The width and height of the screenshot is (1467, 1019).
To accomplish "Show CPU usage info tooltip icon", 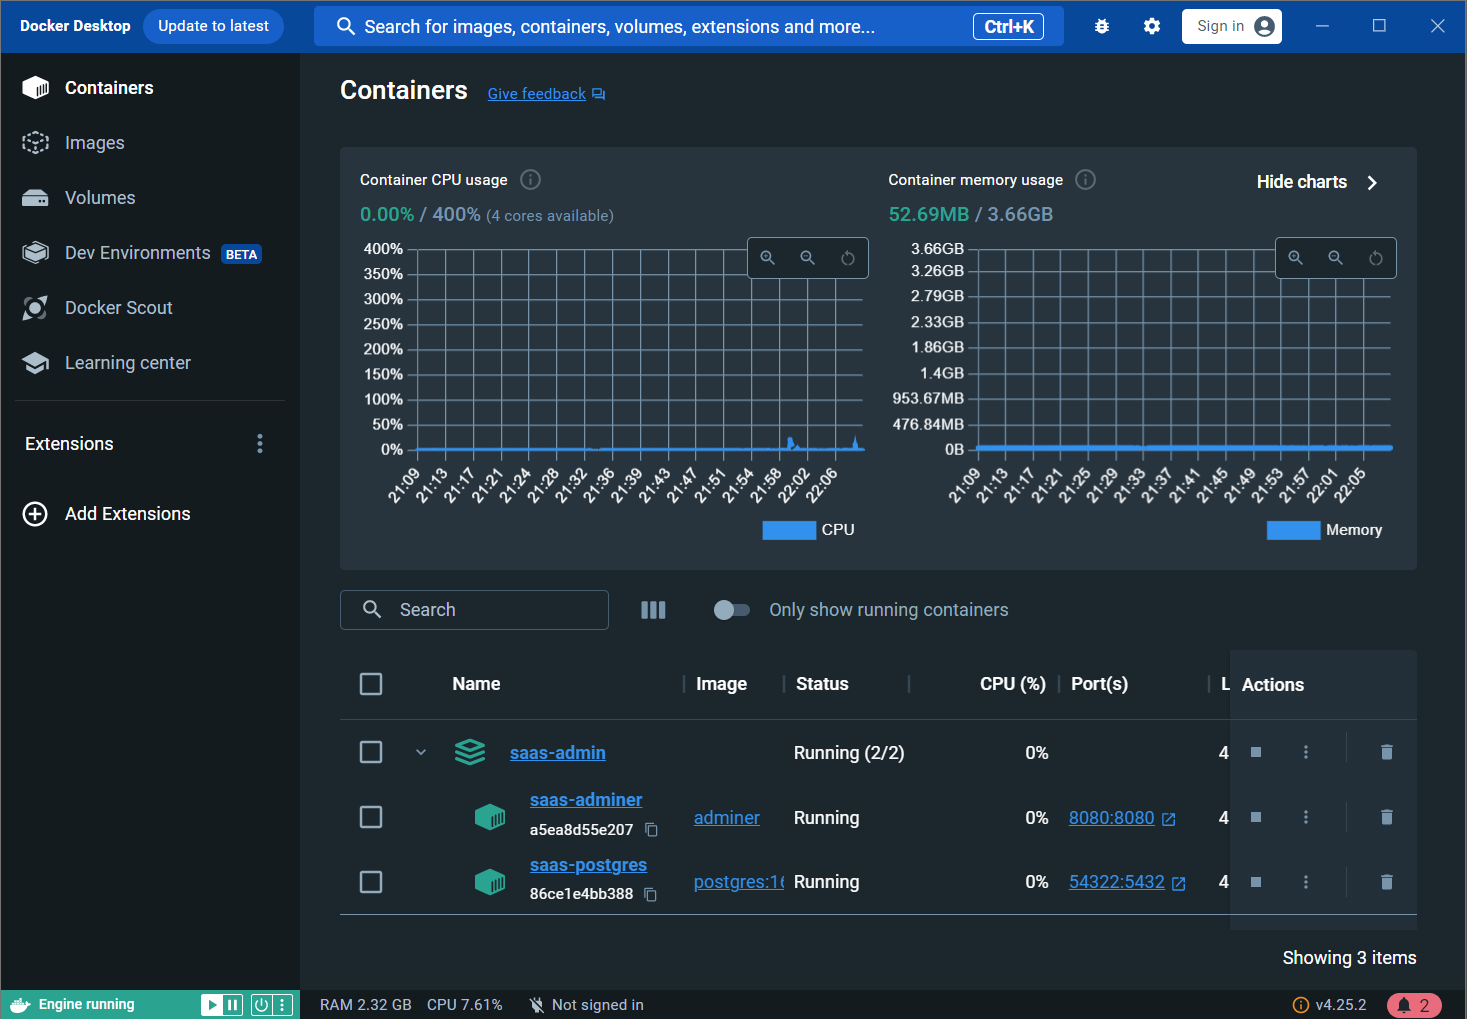I will pos(531,180).
